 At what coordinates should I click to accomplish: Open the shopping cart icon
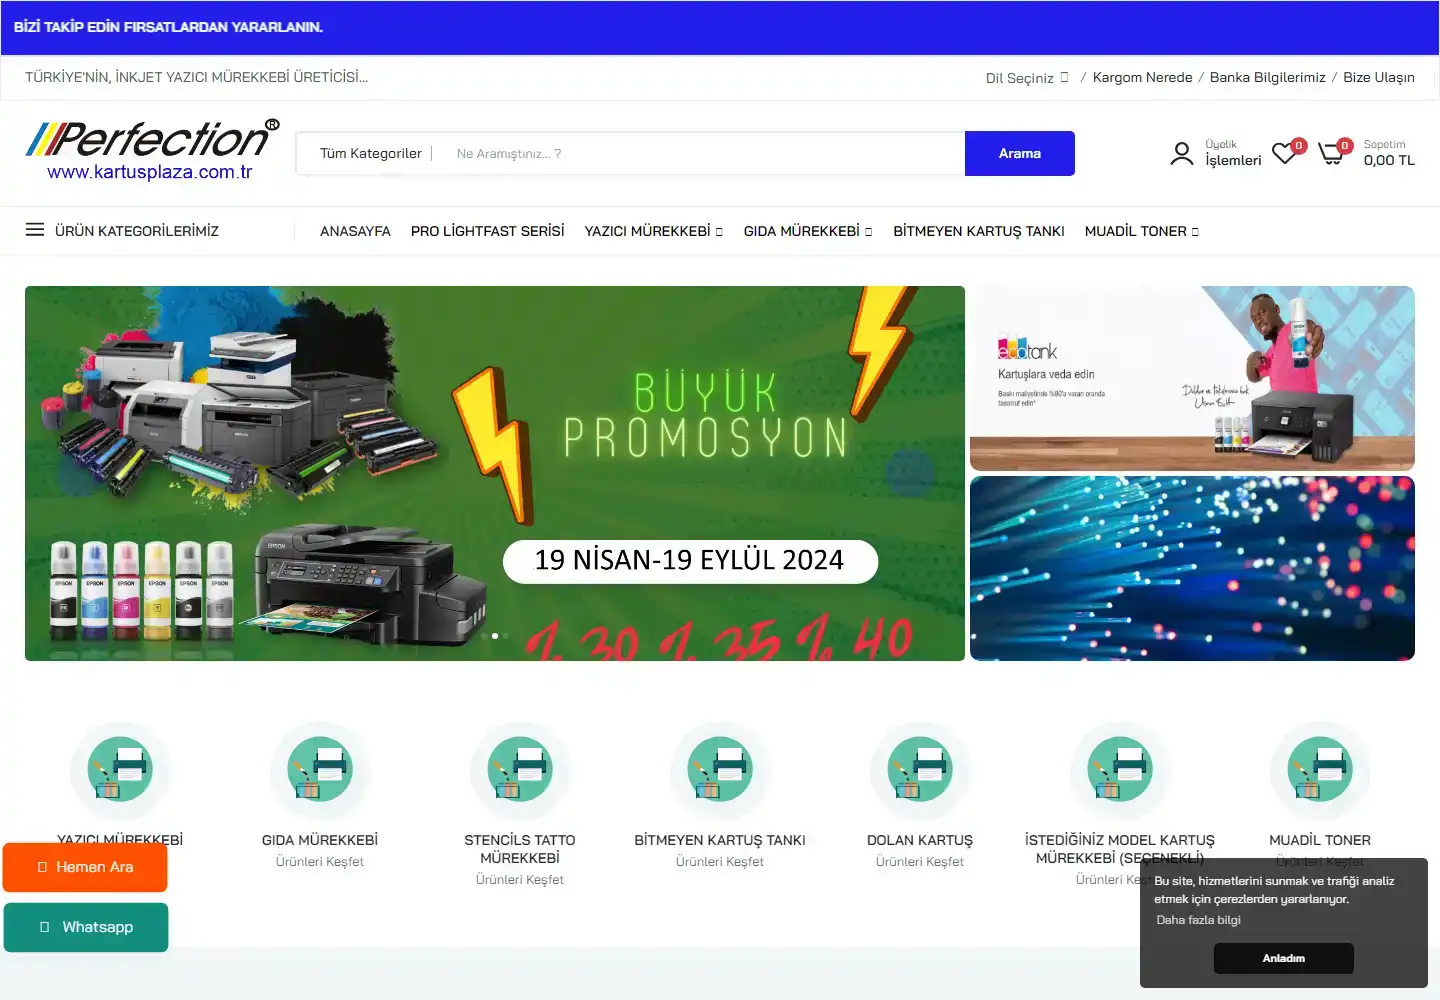pyautogui.click(x=1332, y=153)
